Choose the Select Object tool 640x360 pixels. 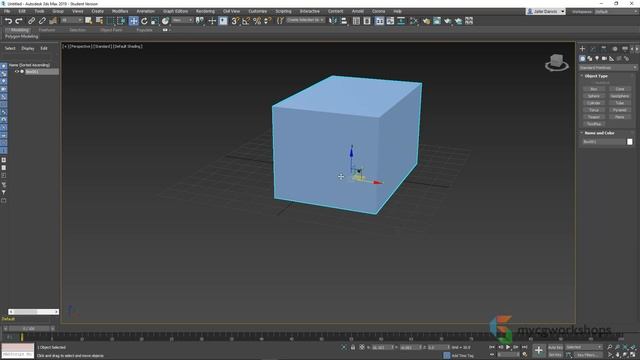tap(89, 21)
